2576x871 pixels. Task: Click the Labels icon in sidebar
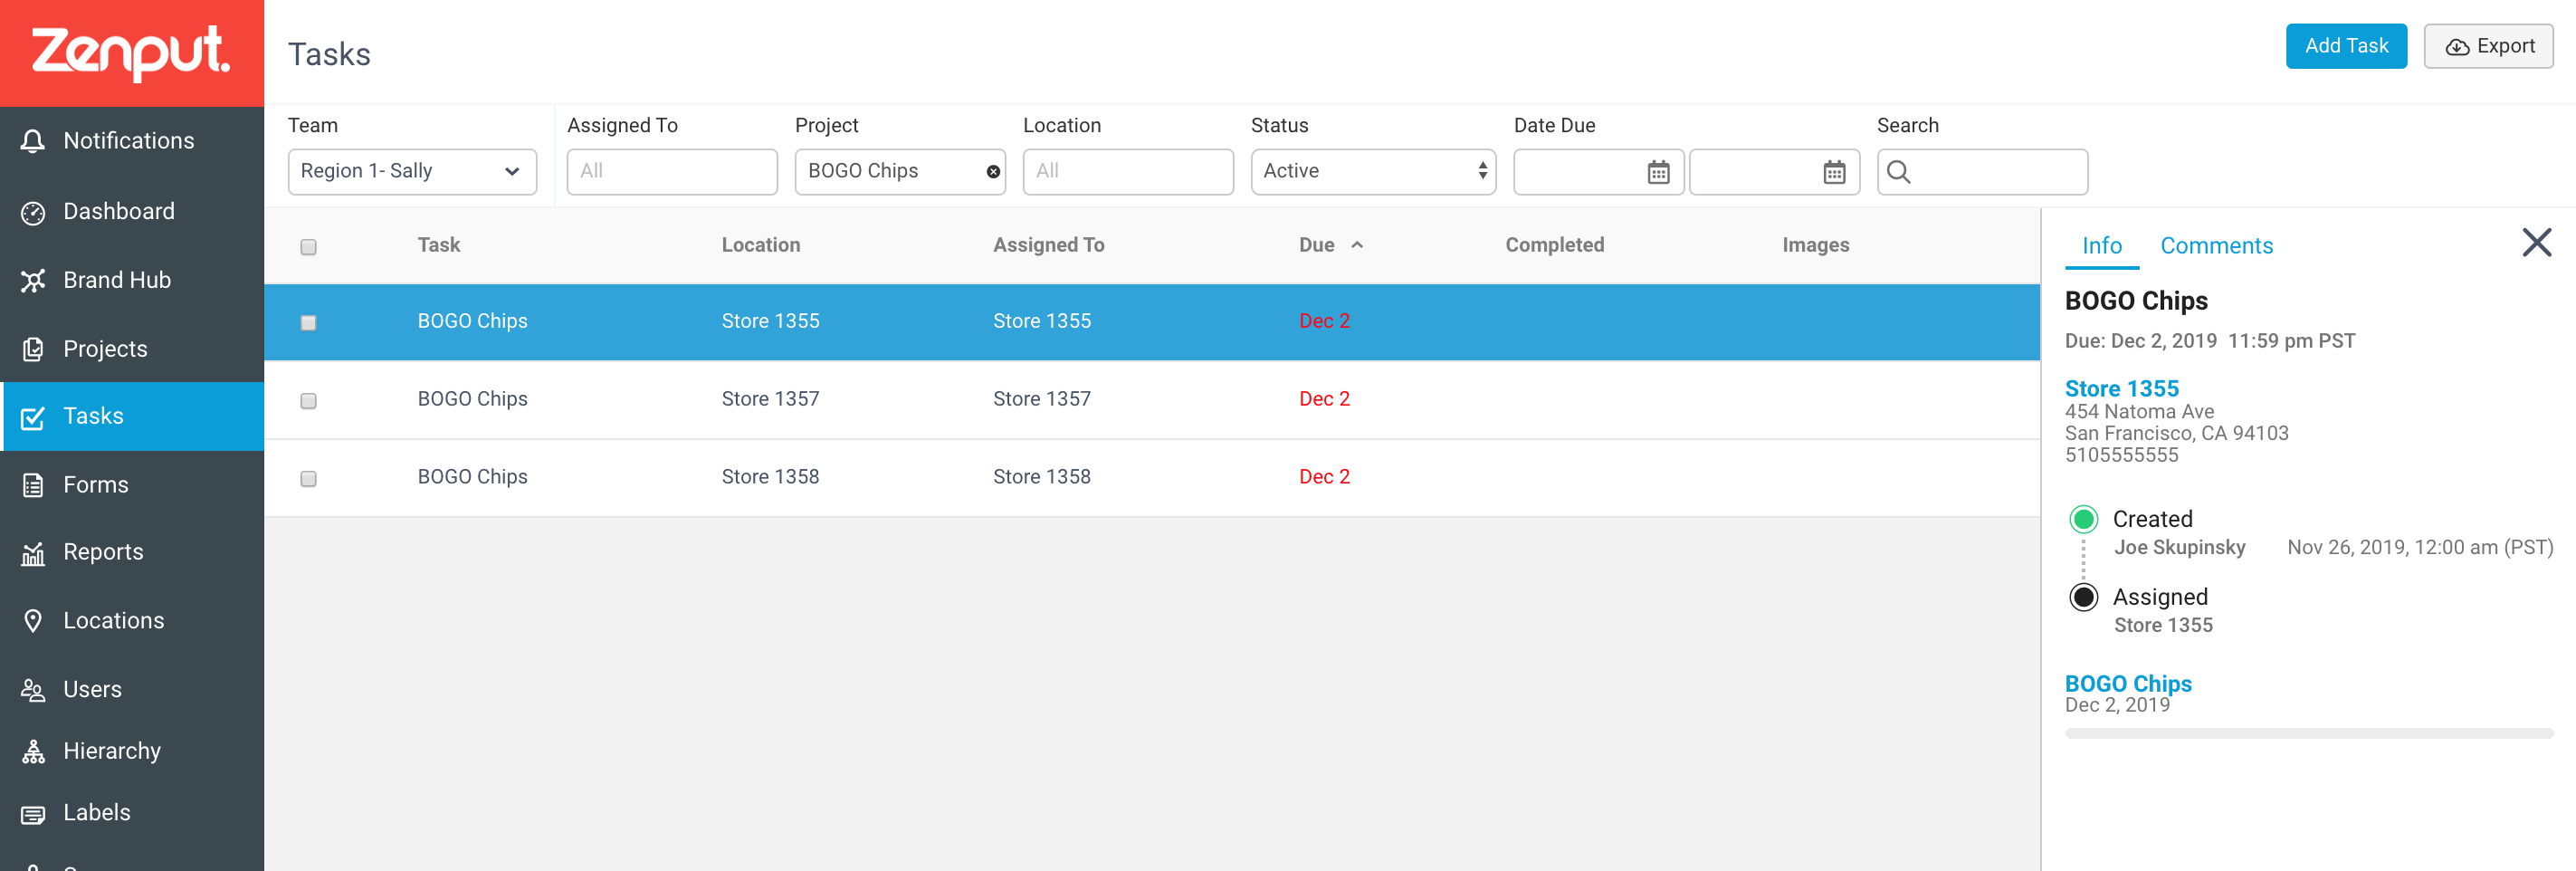[x=33, y=814]
